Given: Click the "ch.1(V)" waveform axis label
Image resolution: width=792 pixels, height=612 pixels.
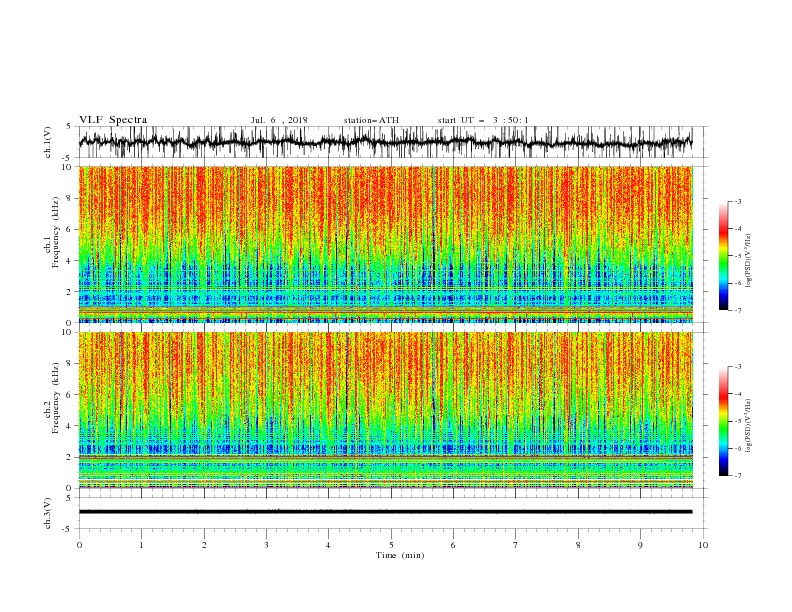Looking at the screenshot, I should [48, 142].
